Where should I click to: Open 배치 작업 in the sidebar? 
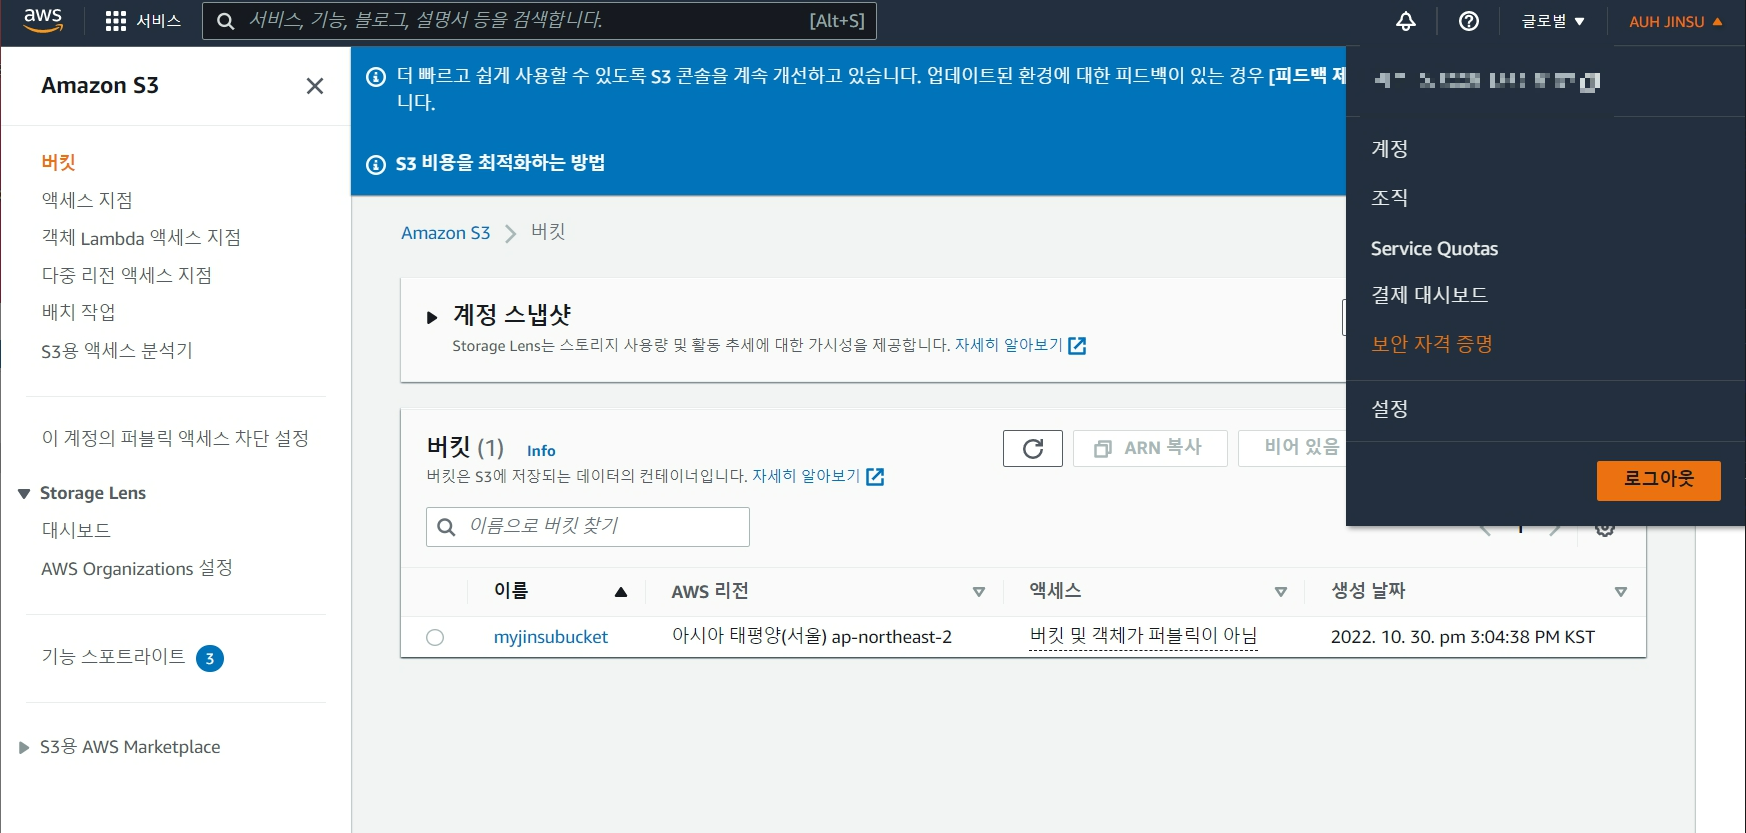(78, 312)
